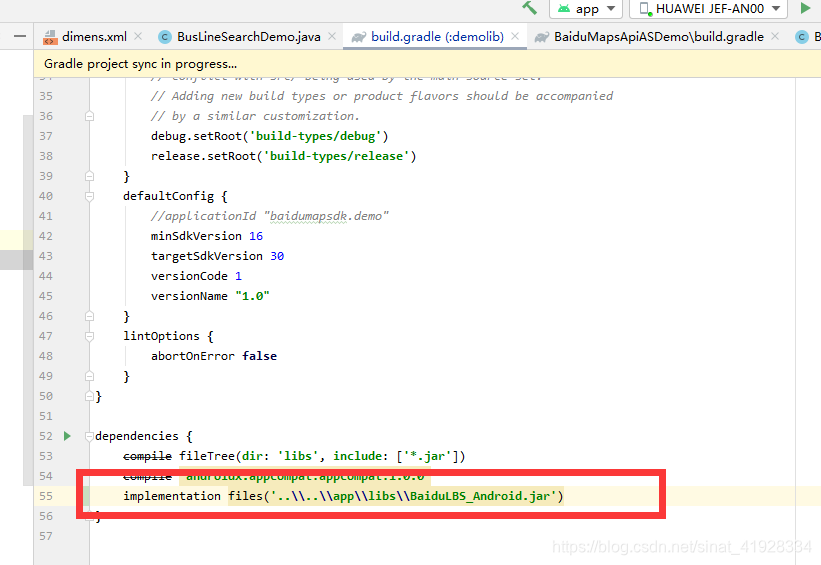Click line number 55 in gutter
Screen dimensions: 821x565
46,496
